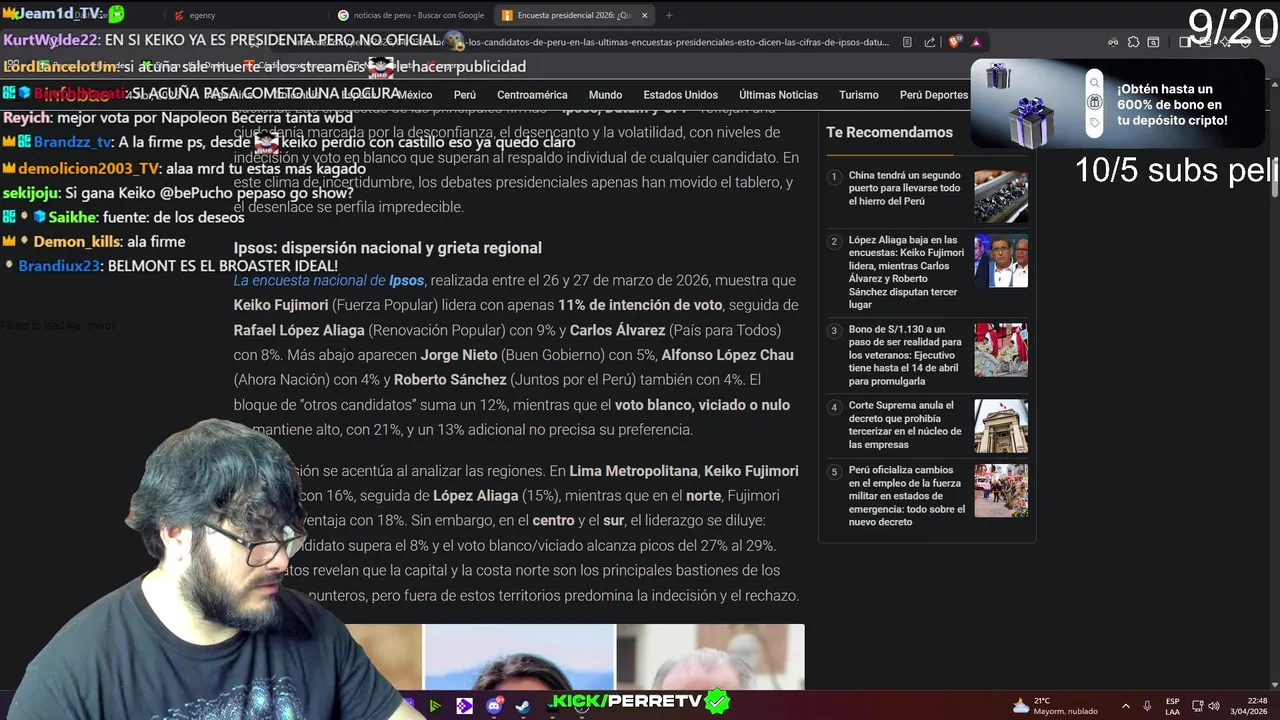This screenshot has width=1280, height=720.
Task: Open the Turismo section
Action: 859,95
